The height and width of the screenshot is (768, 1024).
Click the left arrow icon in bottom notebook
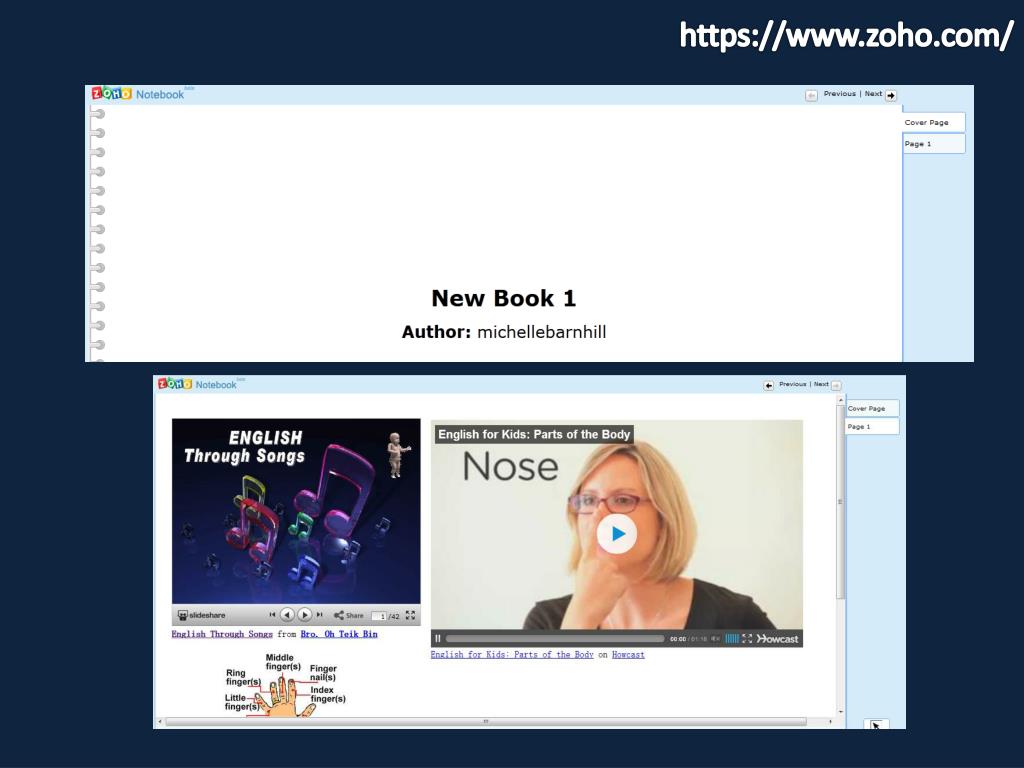coord(769,385)
